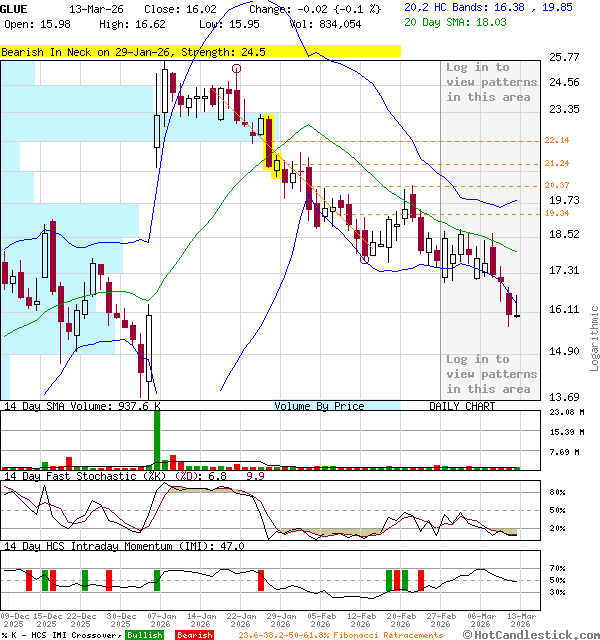Click the last candlestick on 13-Mar-26

tap(517, 310)
